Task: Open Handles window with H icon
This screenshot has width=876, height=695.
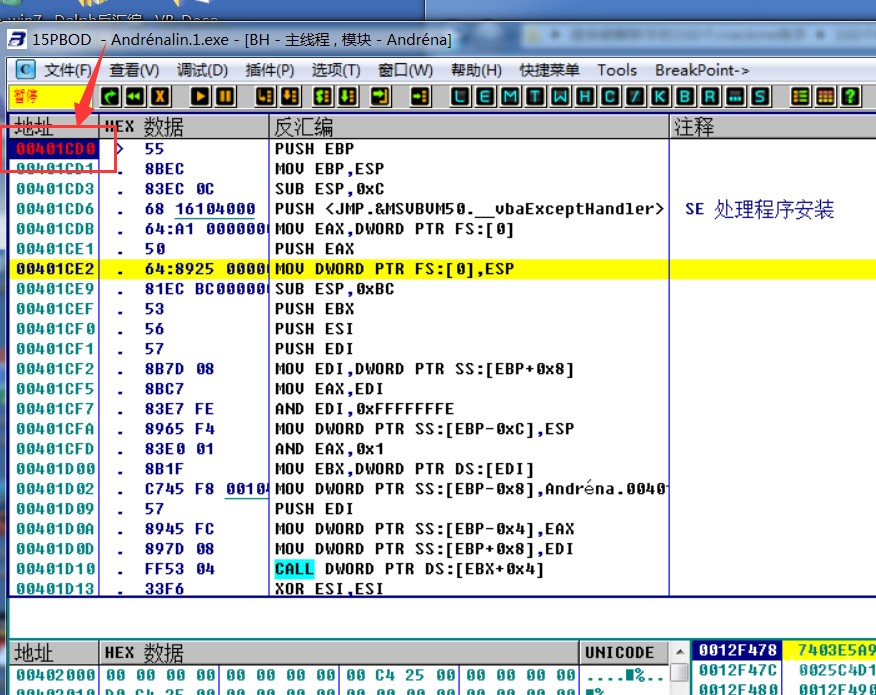Action: [585, 97]
